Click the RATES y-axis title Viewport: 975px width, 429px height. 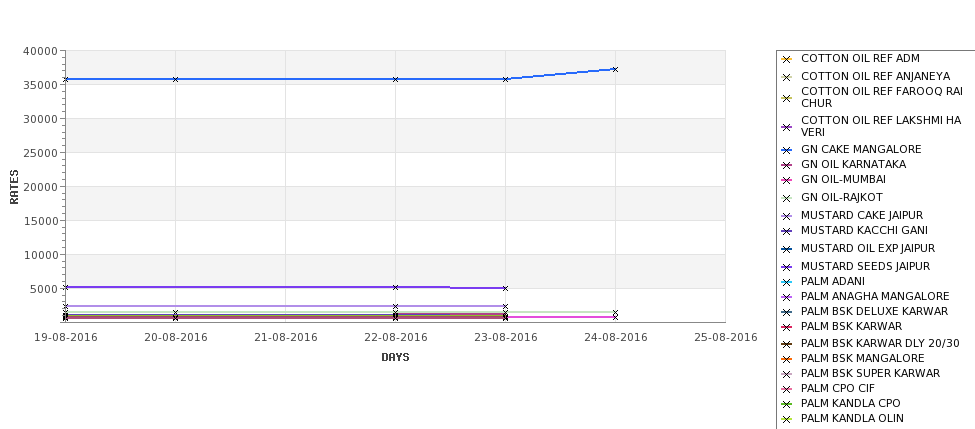pyautogui.click(x=14, y=187)
